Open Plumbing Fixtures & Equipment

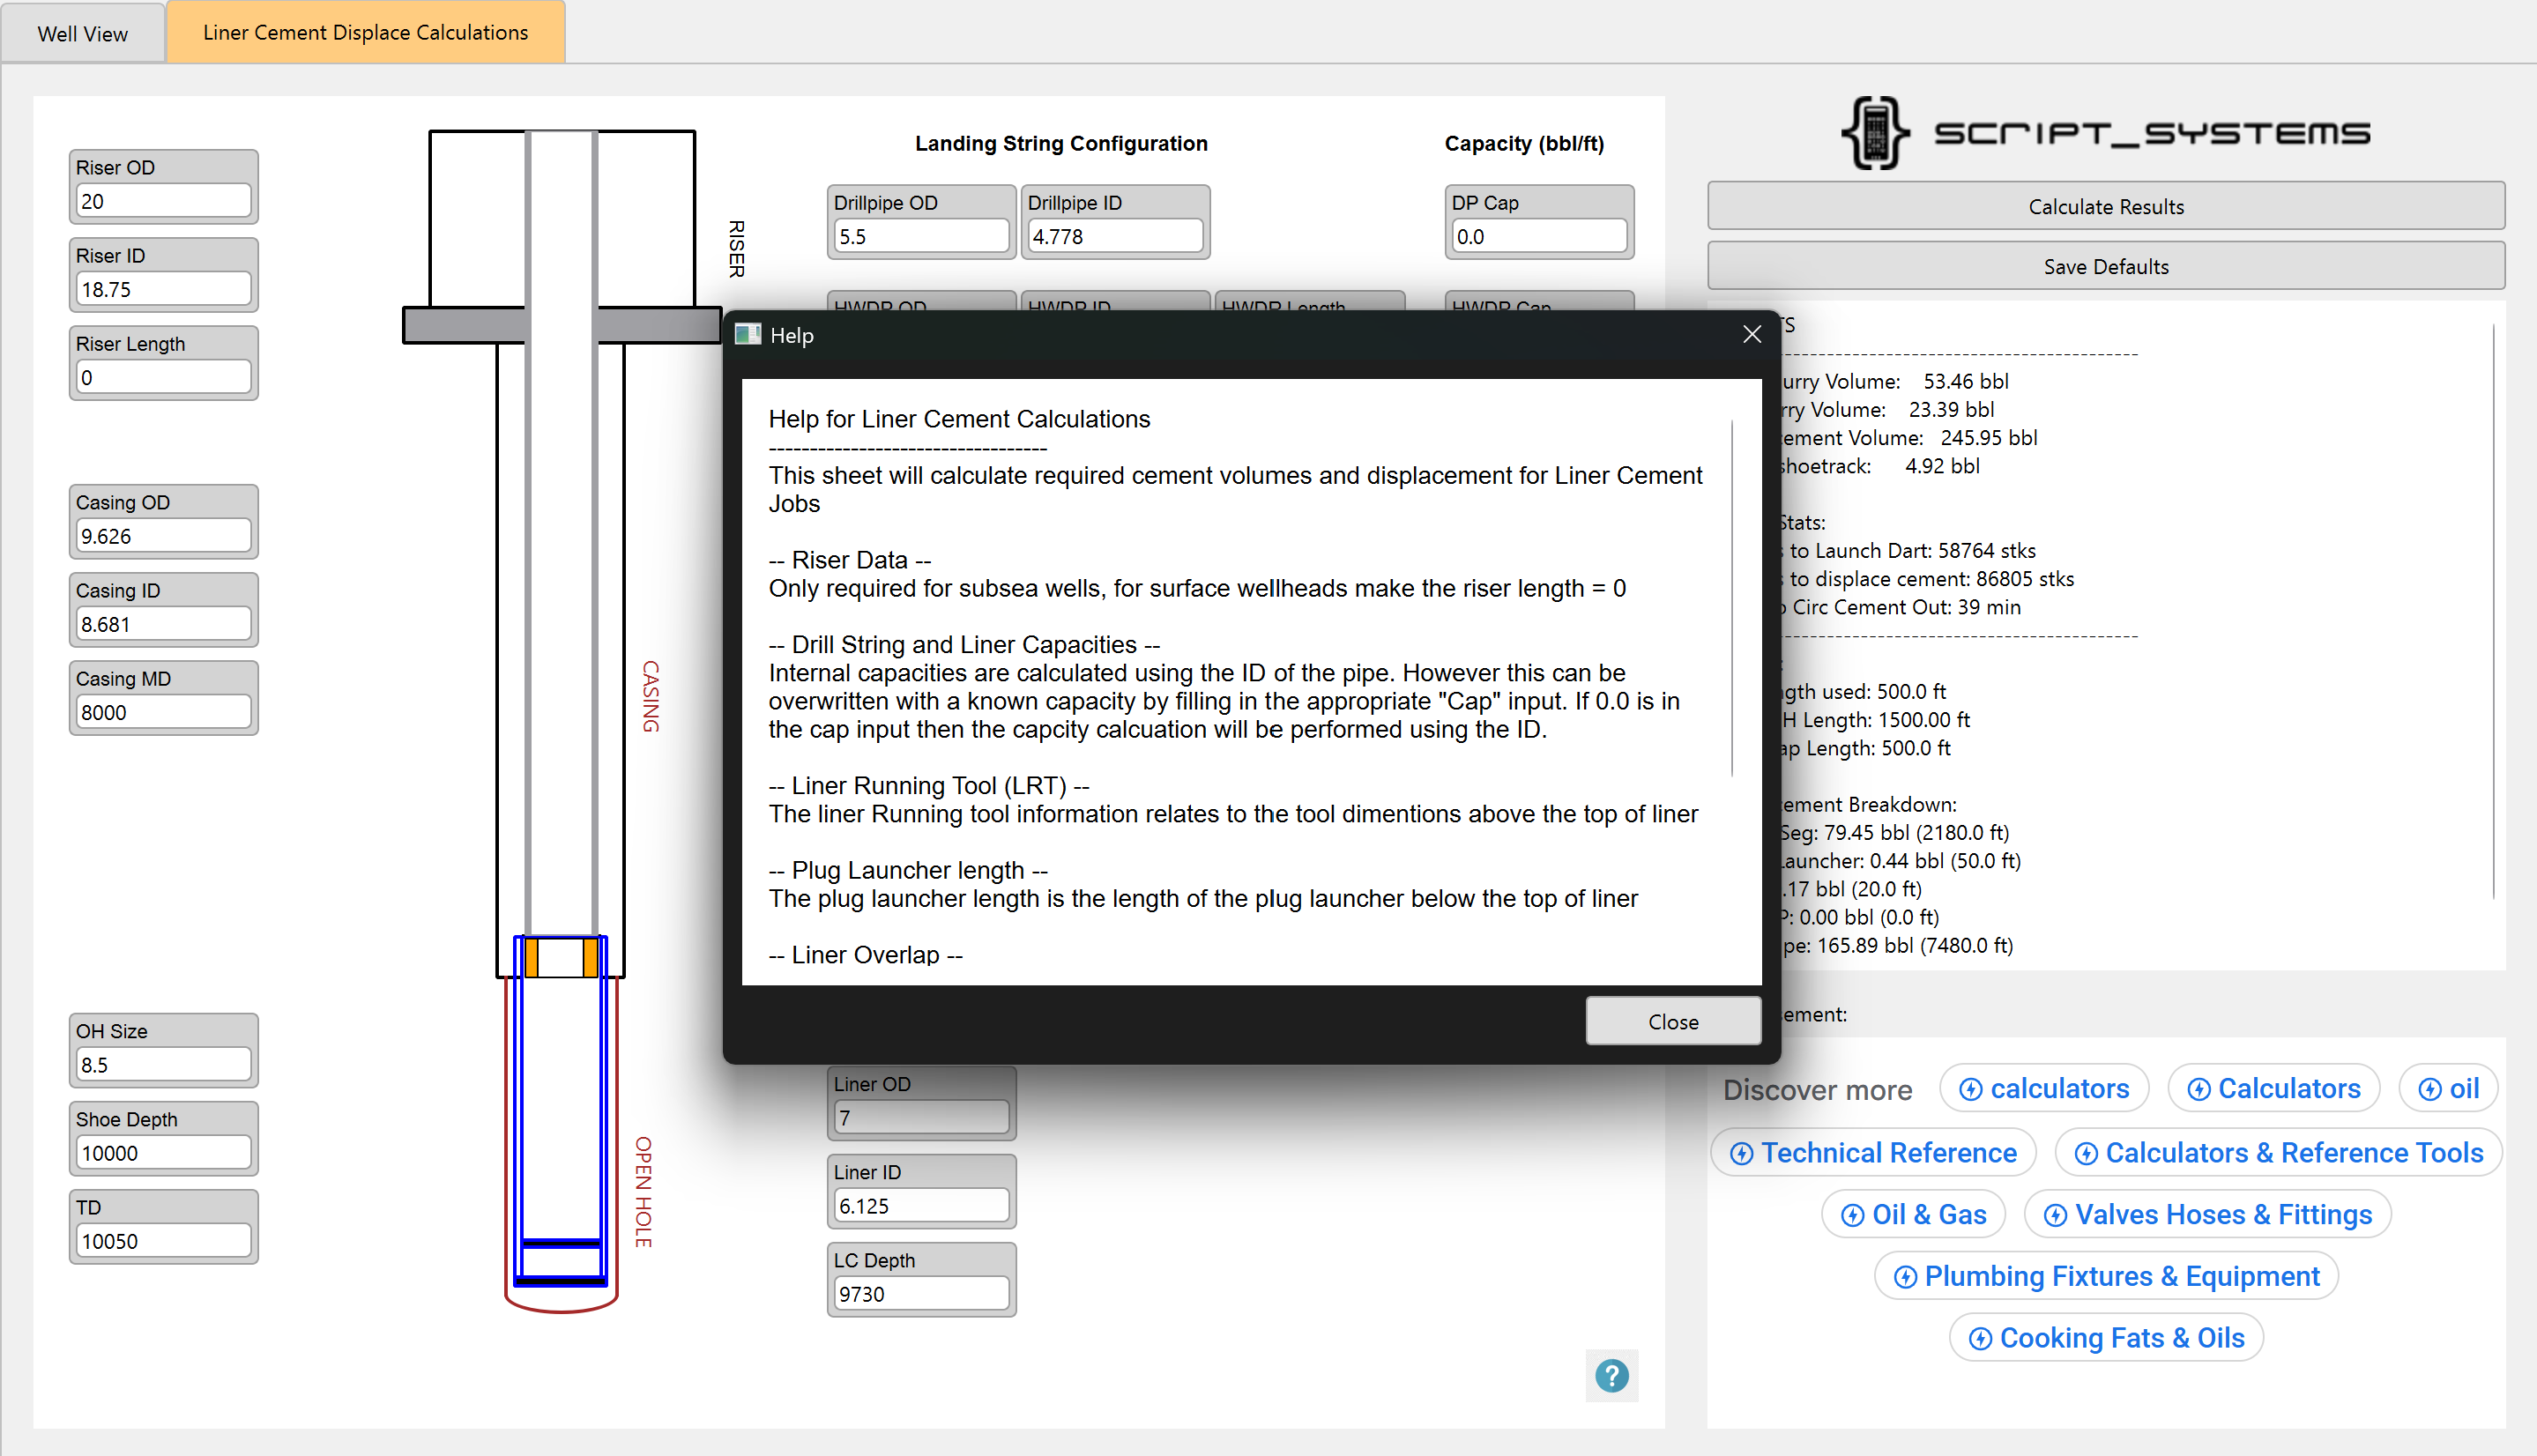2105,1276
